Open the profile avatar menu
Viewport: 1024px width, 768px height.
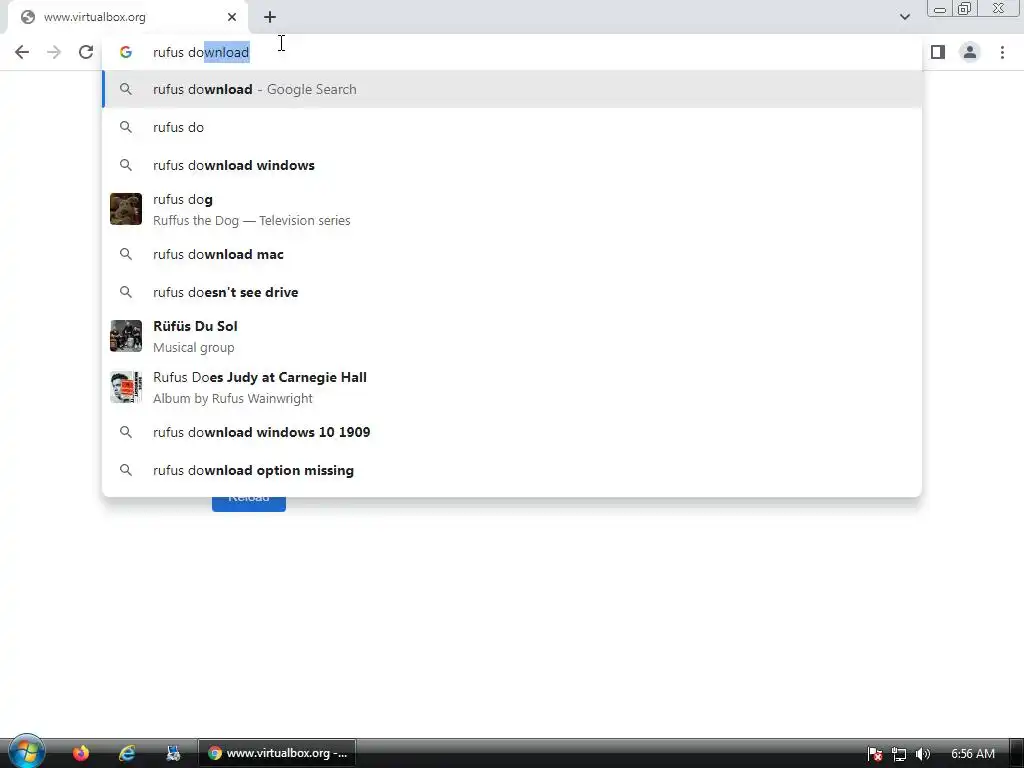[x=970, y=52]
